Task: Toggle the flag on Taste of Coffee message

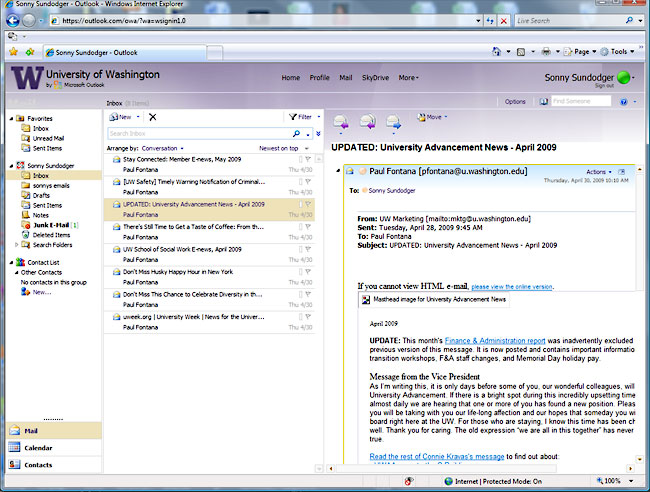Action: tap(308, 226)
